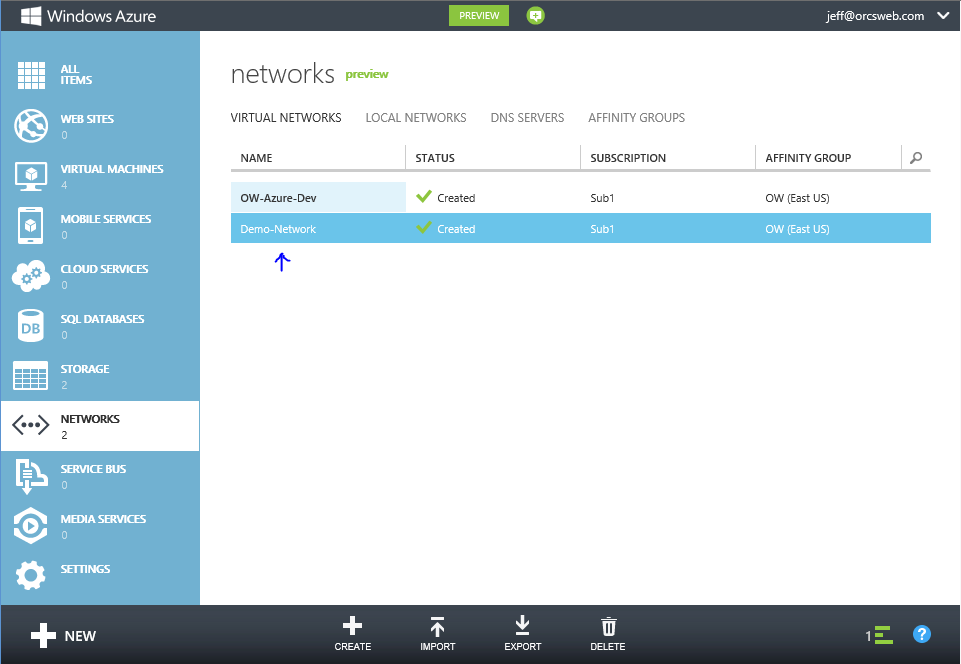The height and width of the screenshot is (664, 961).
Task: Go to MEDIA SERVICES in sidebar
Action: (x=104, y=519)
